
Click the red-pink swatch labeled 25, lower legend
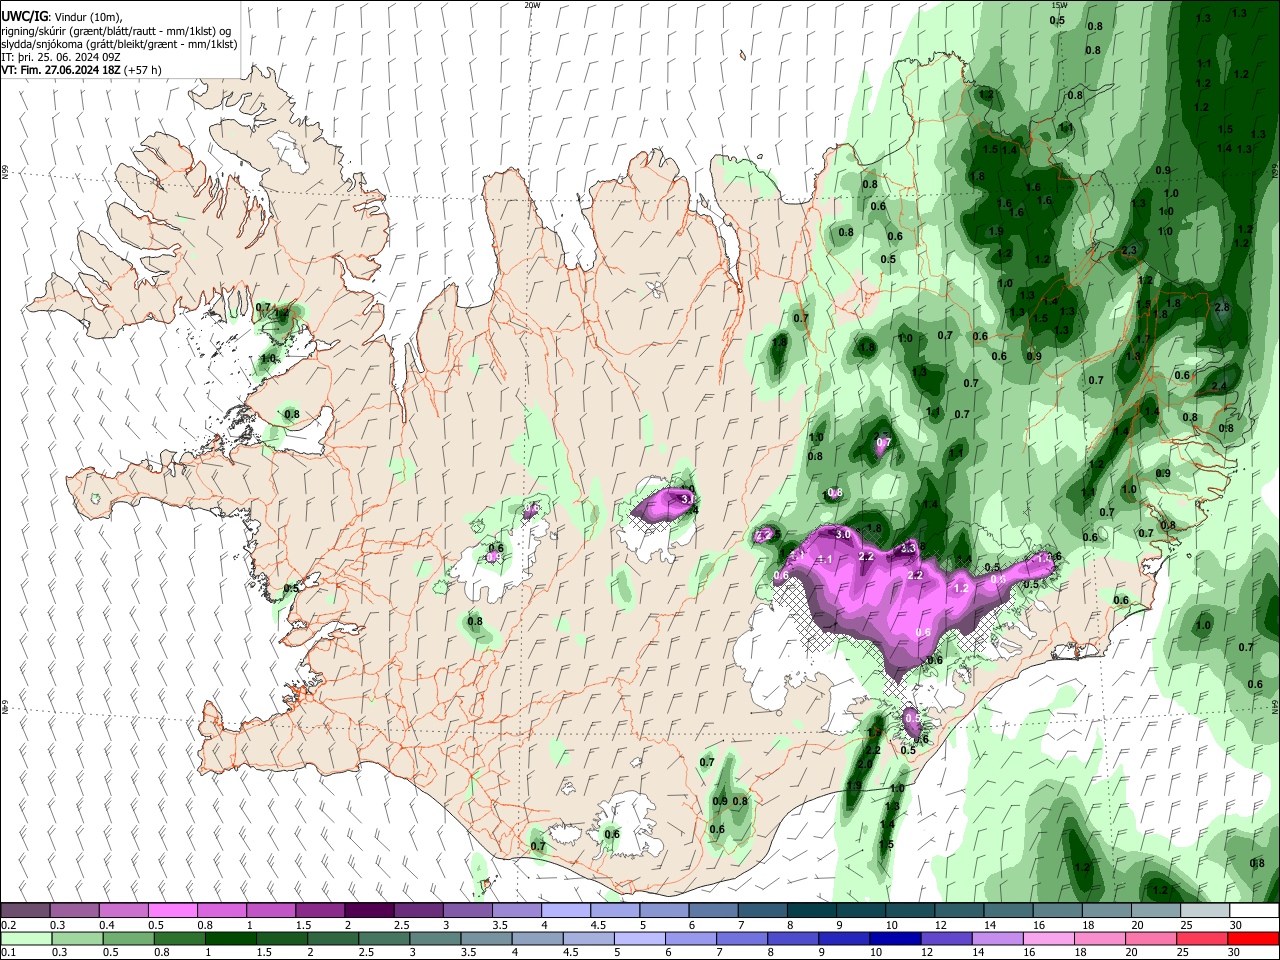tap(1203, 938)
